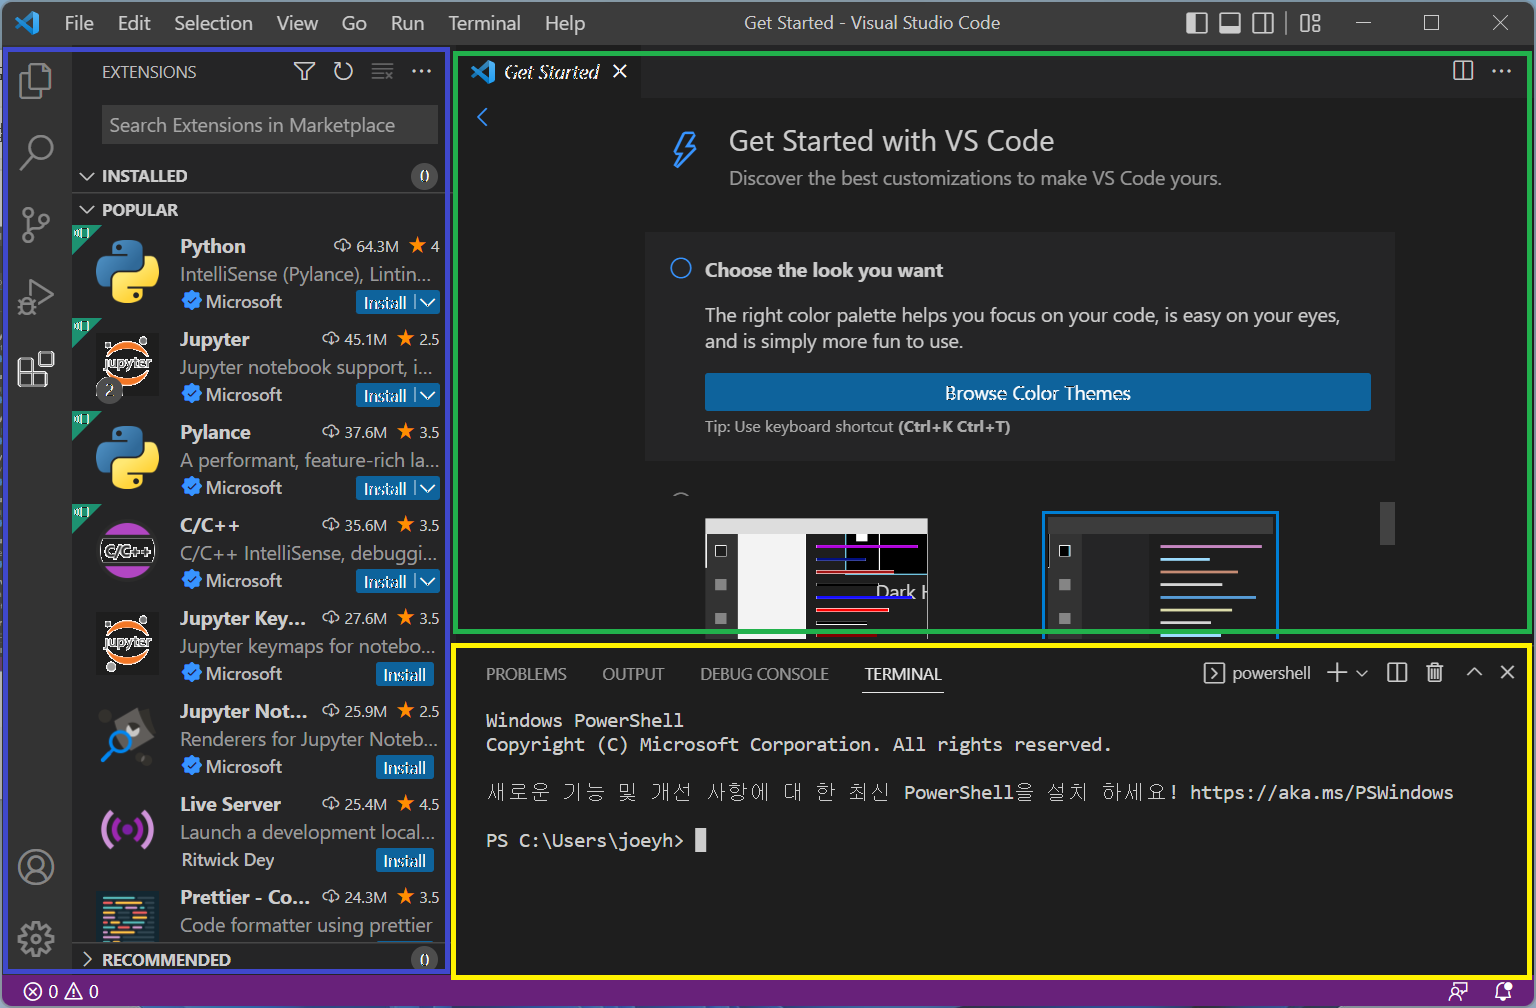The width and height of the screenshot is (1536, 1008).
Task: Open C/C++ install dropdown arrow
Action: tap(428, 581)
